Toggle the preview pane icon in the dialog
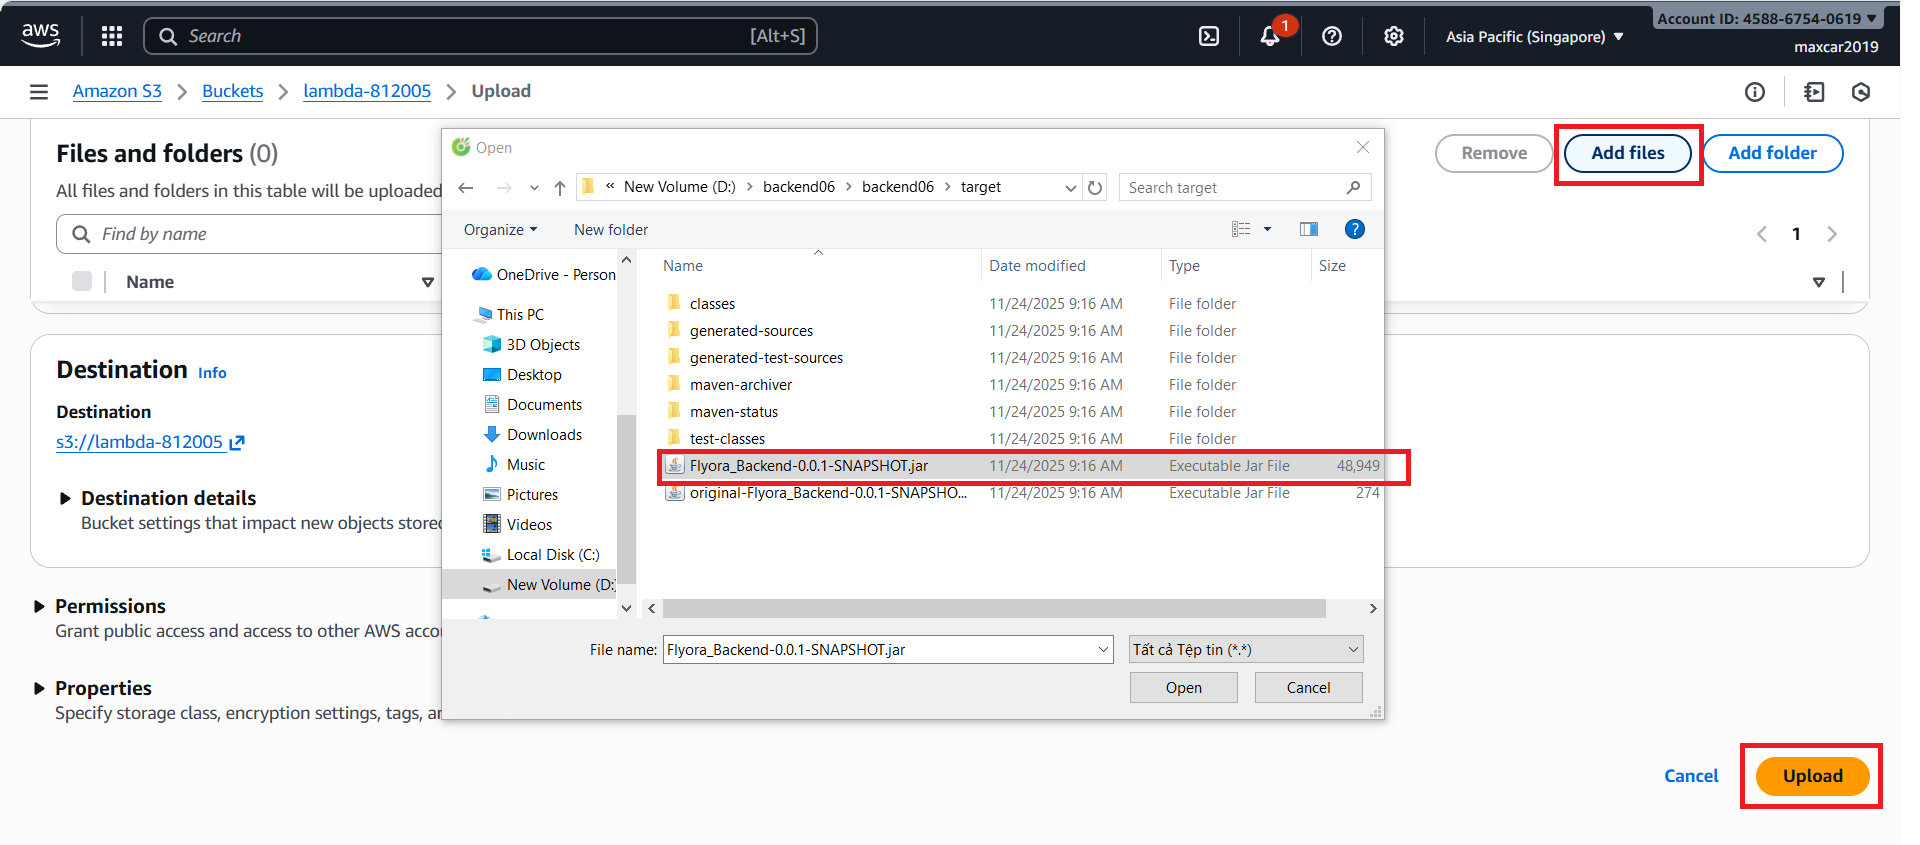The width and height of the screenshot is (1920, 845). point(1308,230)
